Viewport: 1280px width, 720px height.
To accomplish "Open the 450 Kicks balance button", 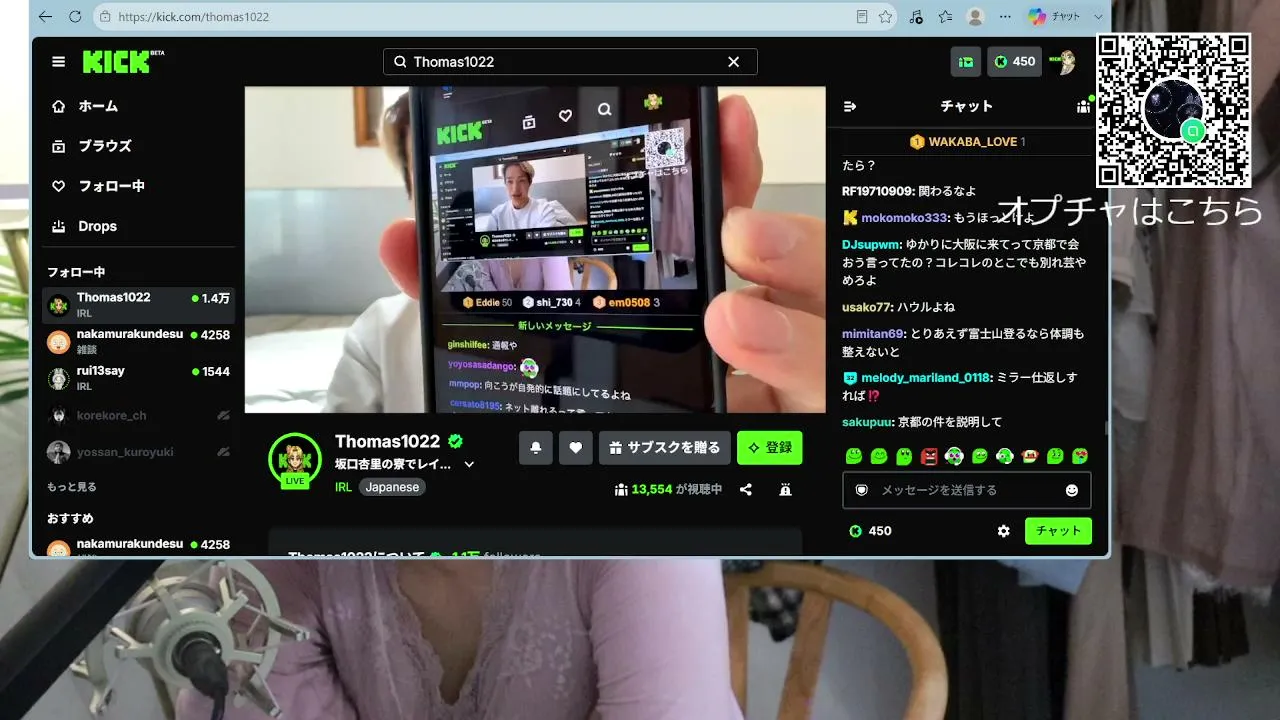I will pos(1014,62).
